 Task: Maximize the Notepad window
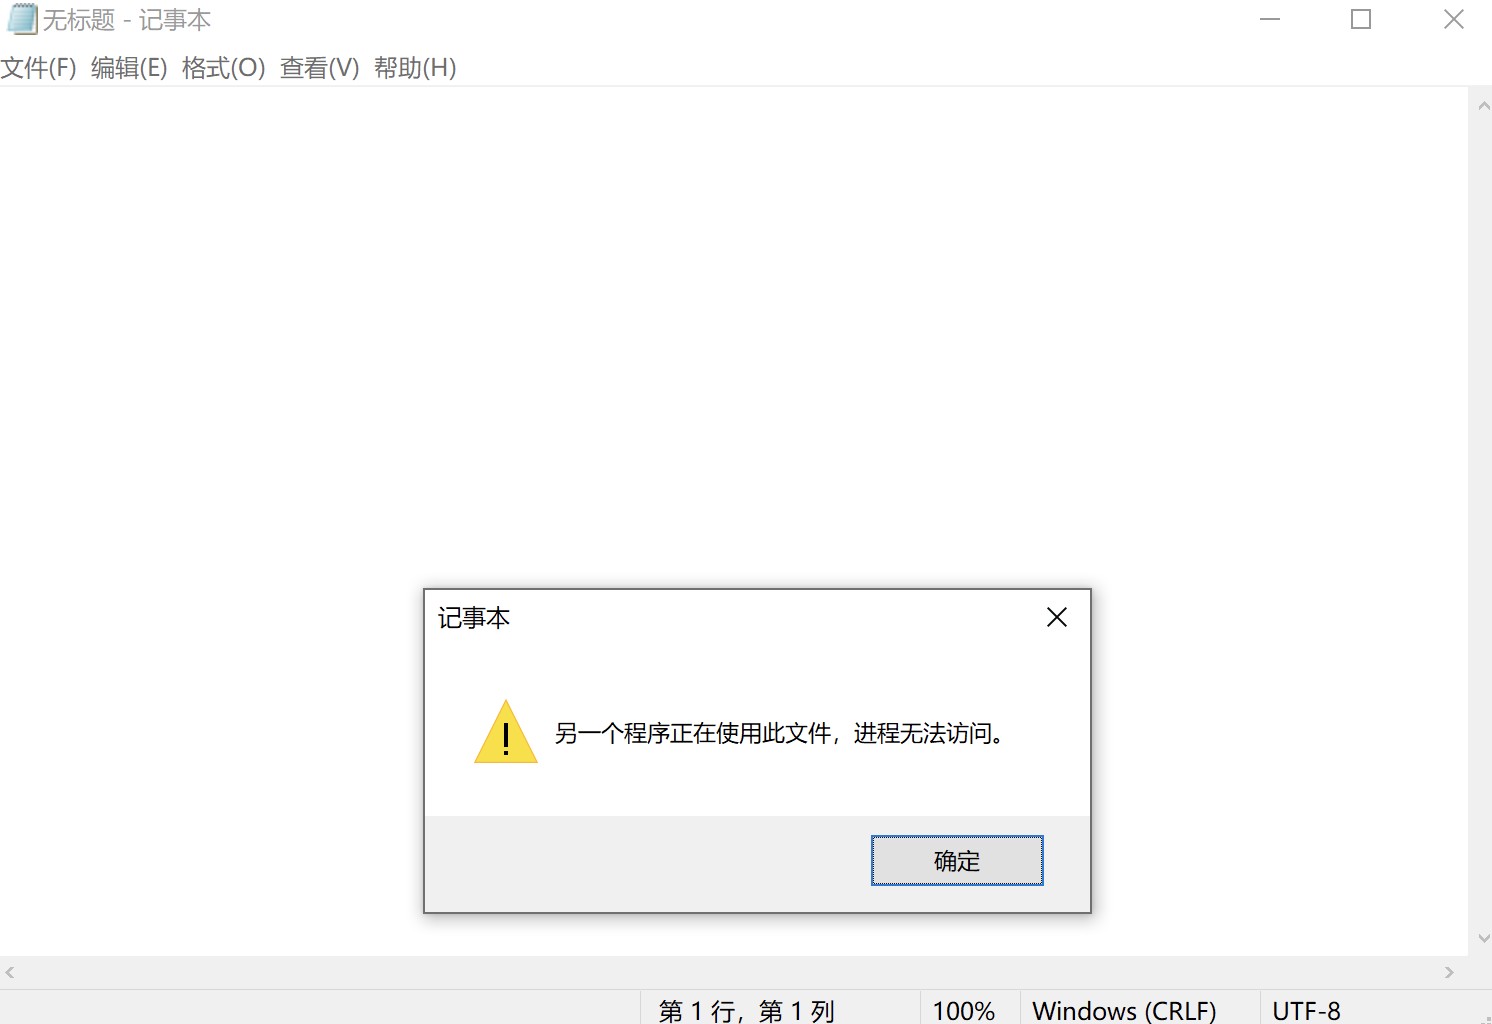1361,19
